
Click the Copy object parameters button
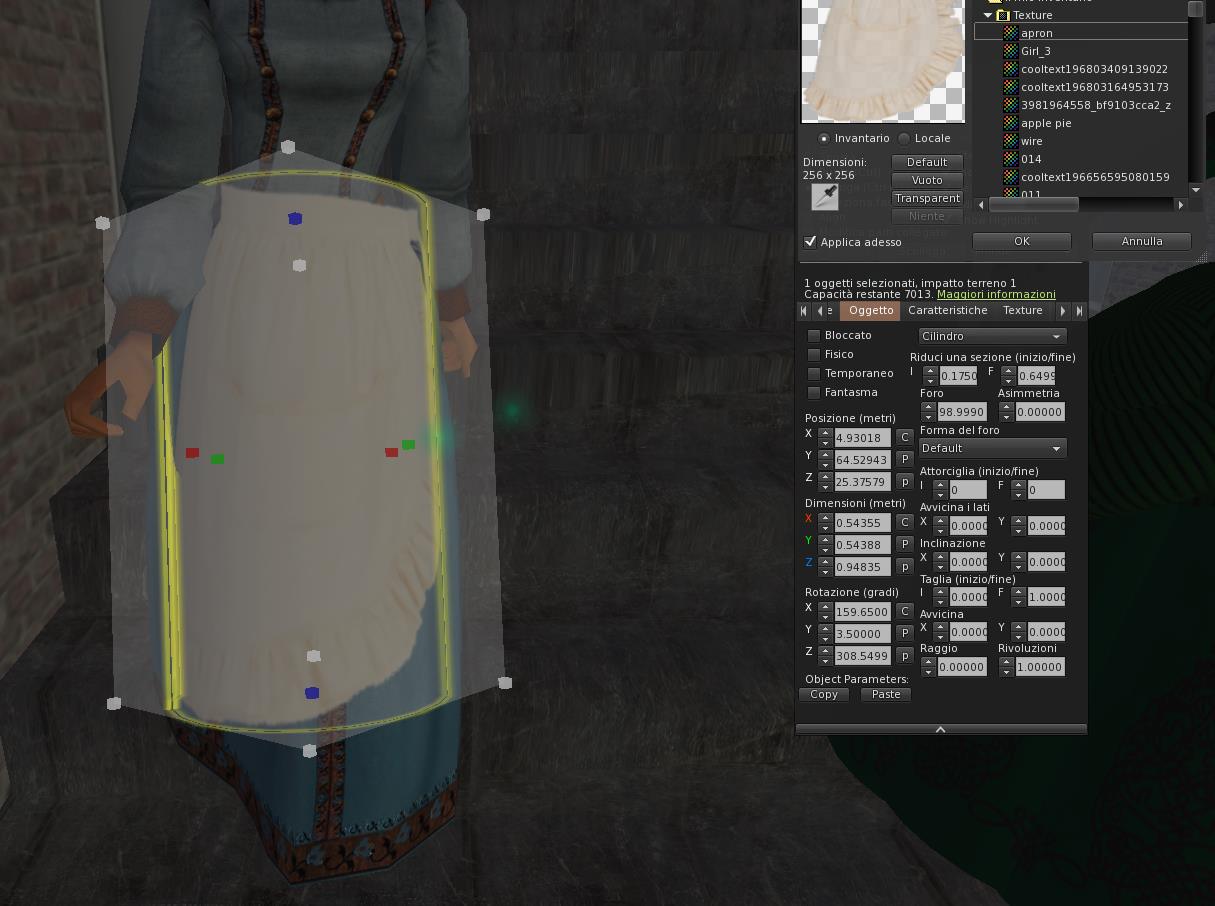click(x=824, y=695)
